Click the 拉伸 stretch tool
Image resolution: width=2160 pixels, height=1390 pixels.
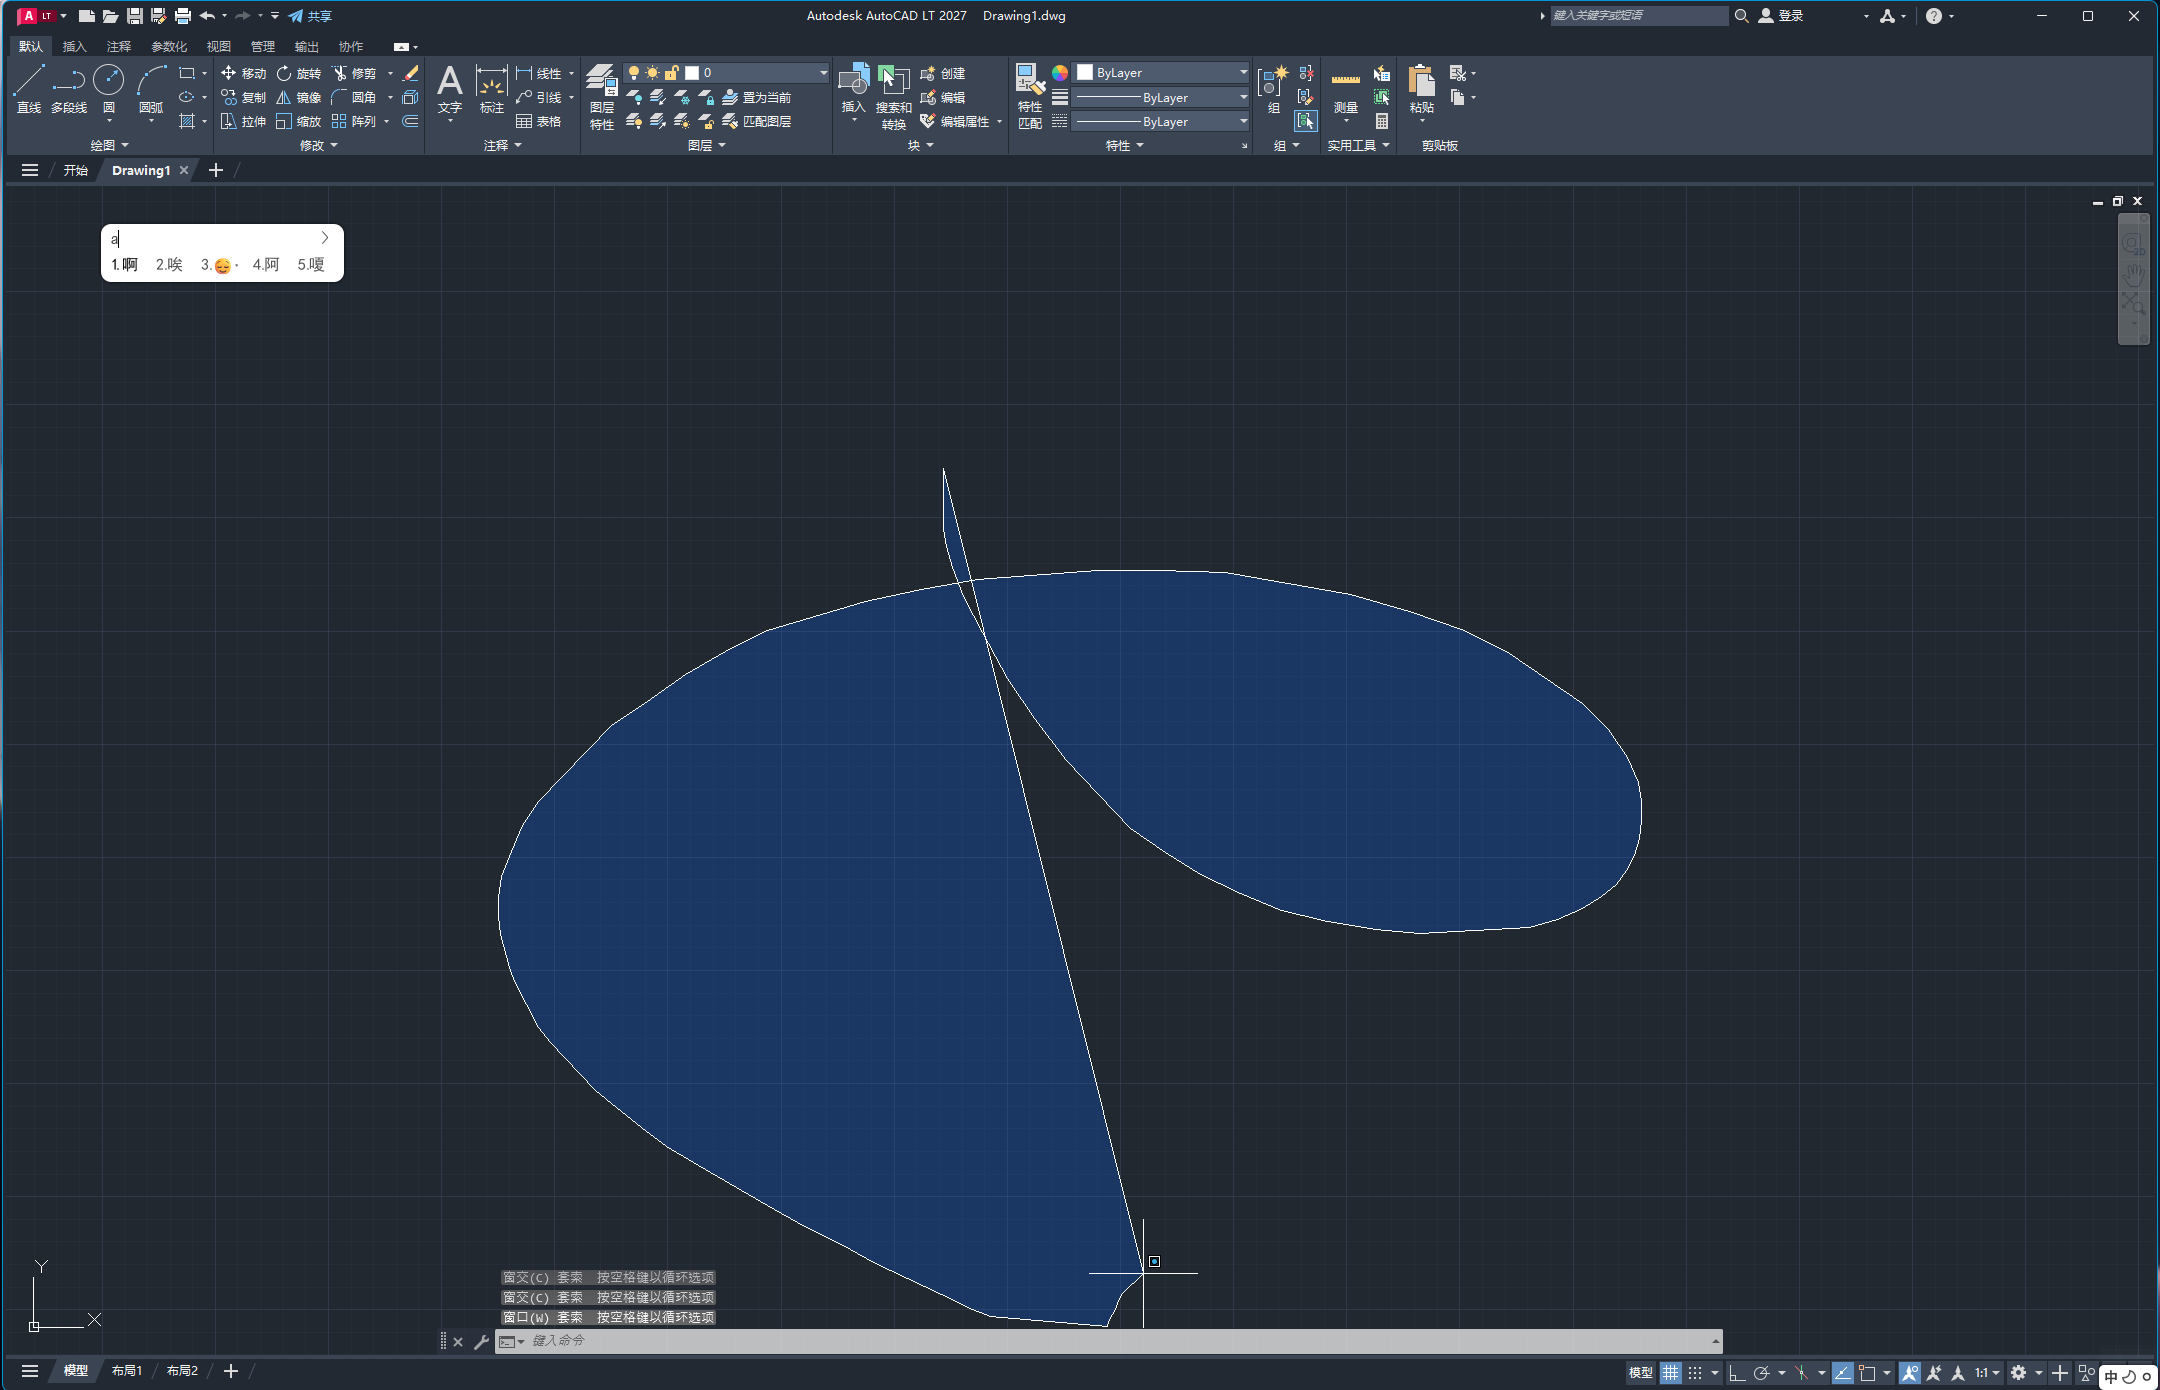243,121
